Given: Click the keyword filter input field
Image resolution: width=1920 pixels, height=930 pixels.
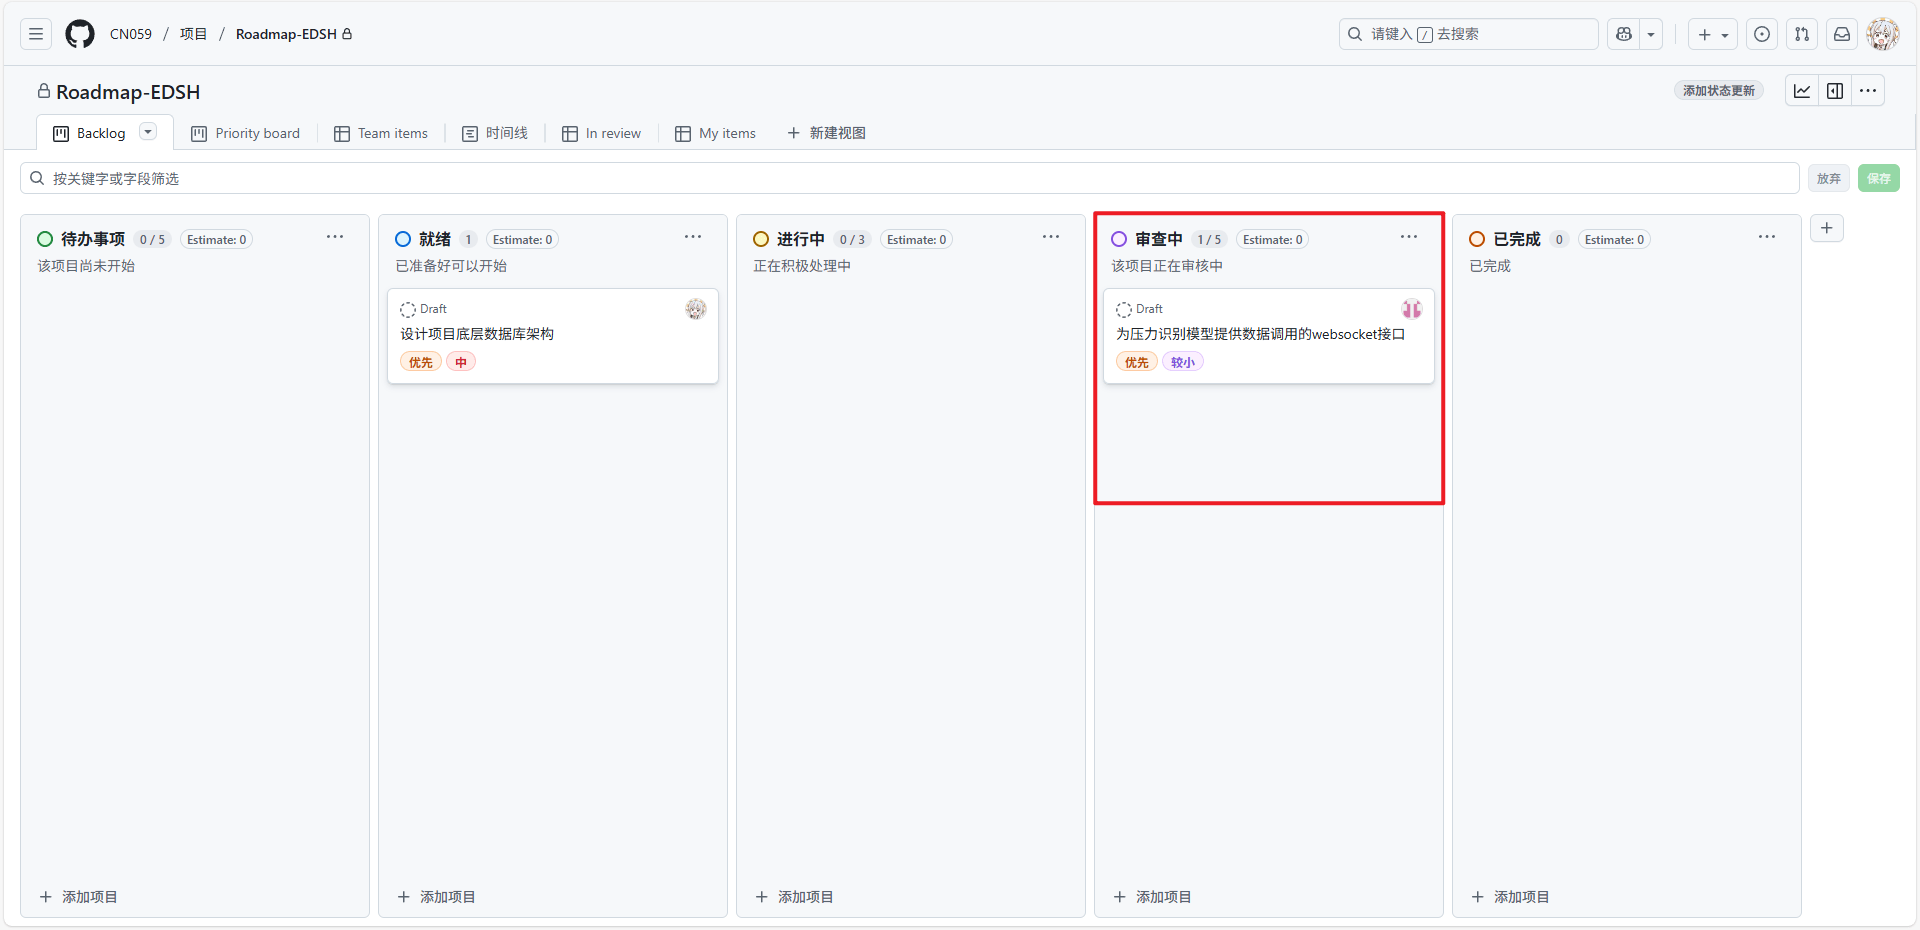Looking at the screenshot, I should pyautogui.click(x=900, y=178).
